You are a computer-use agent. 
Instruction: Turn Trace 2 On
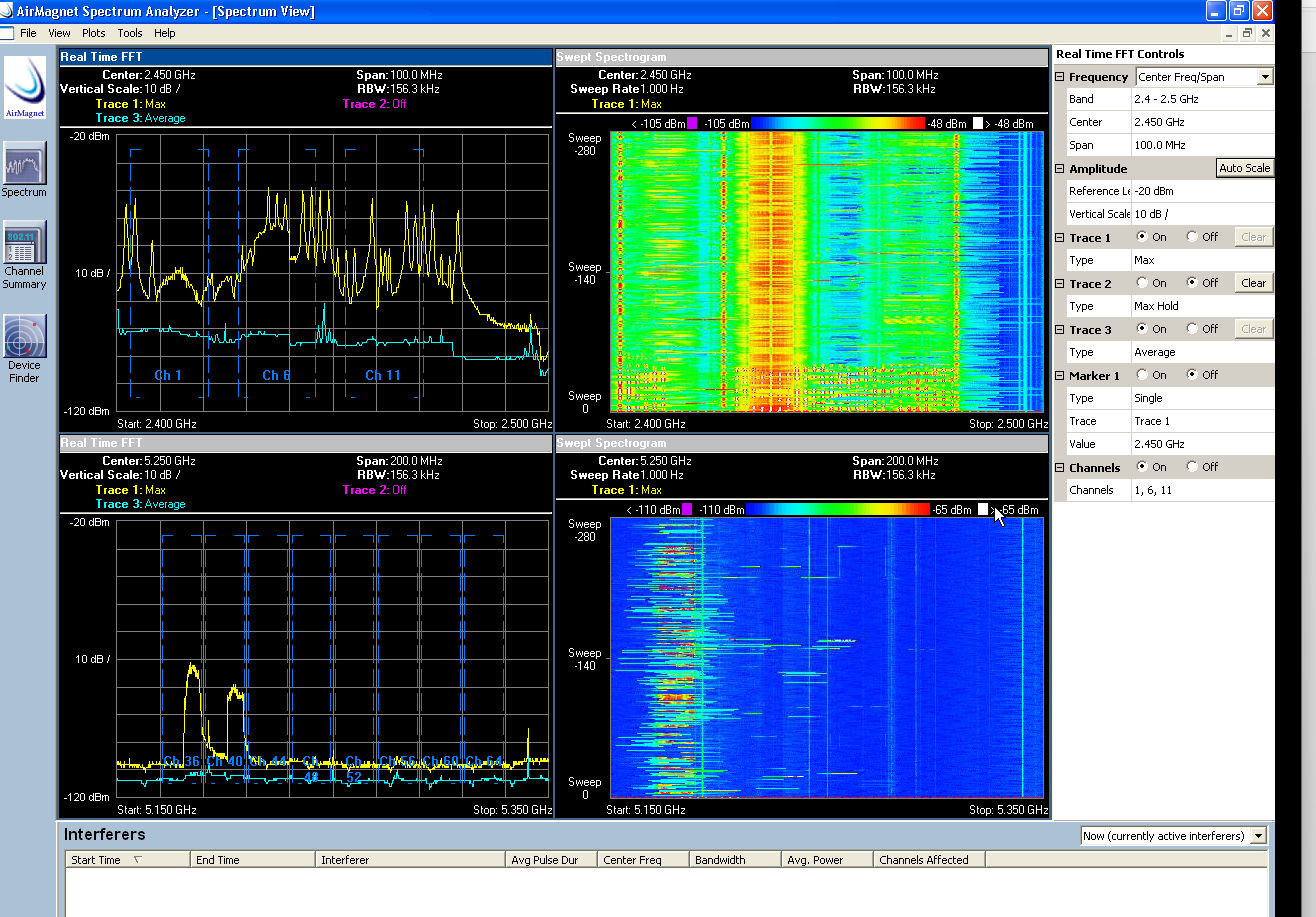1142,283
